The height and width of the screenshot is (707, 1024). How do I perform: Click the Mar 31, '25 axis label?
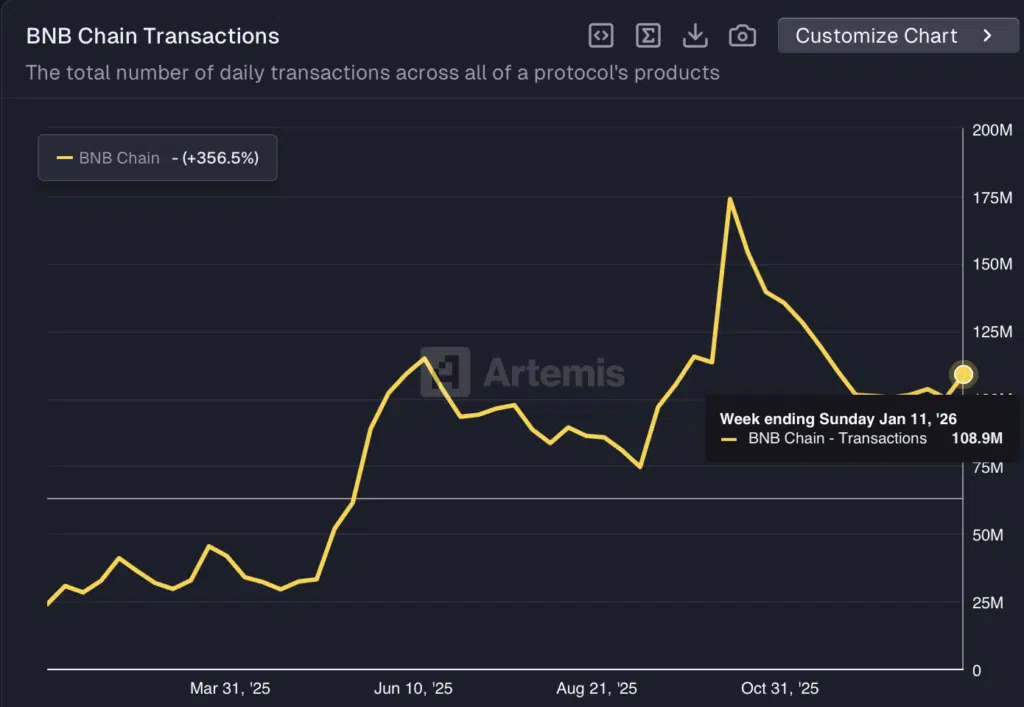coord(230,689)
